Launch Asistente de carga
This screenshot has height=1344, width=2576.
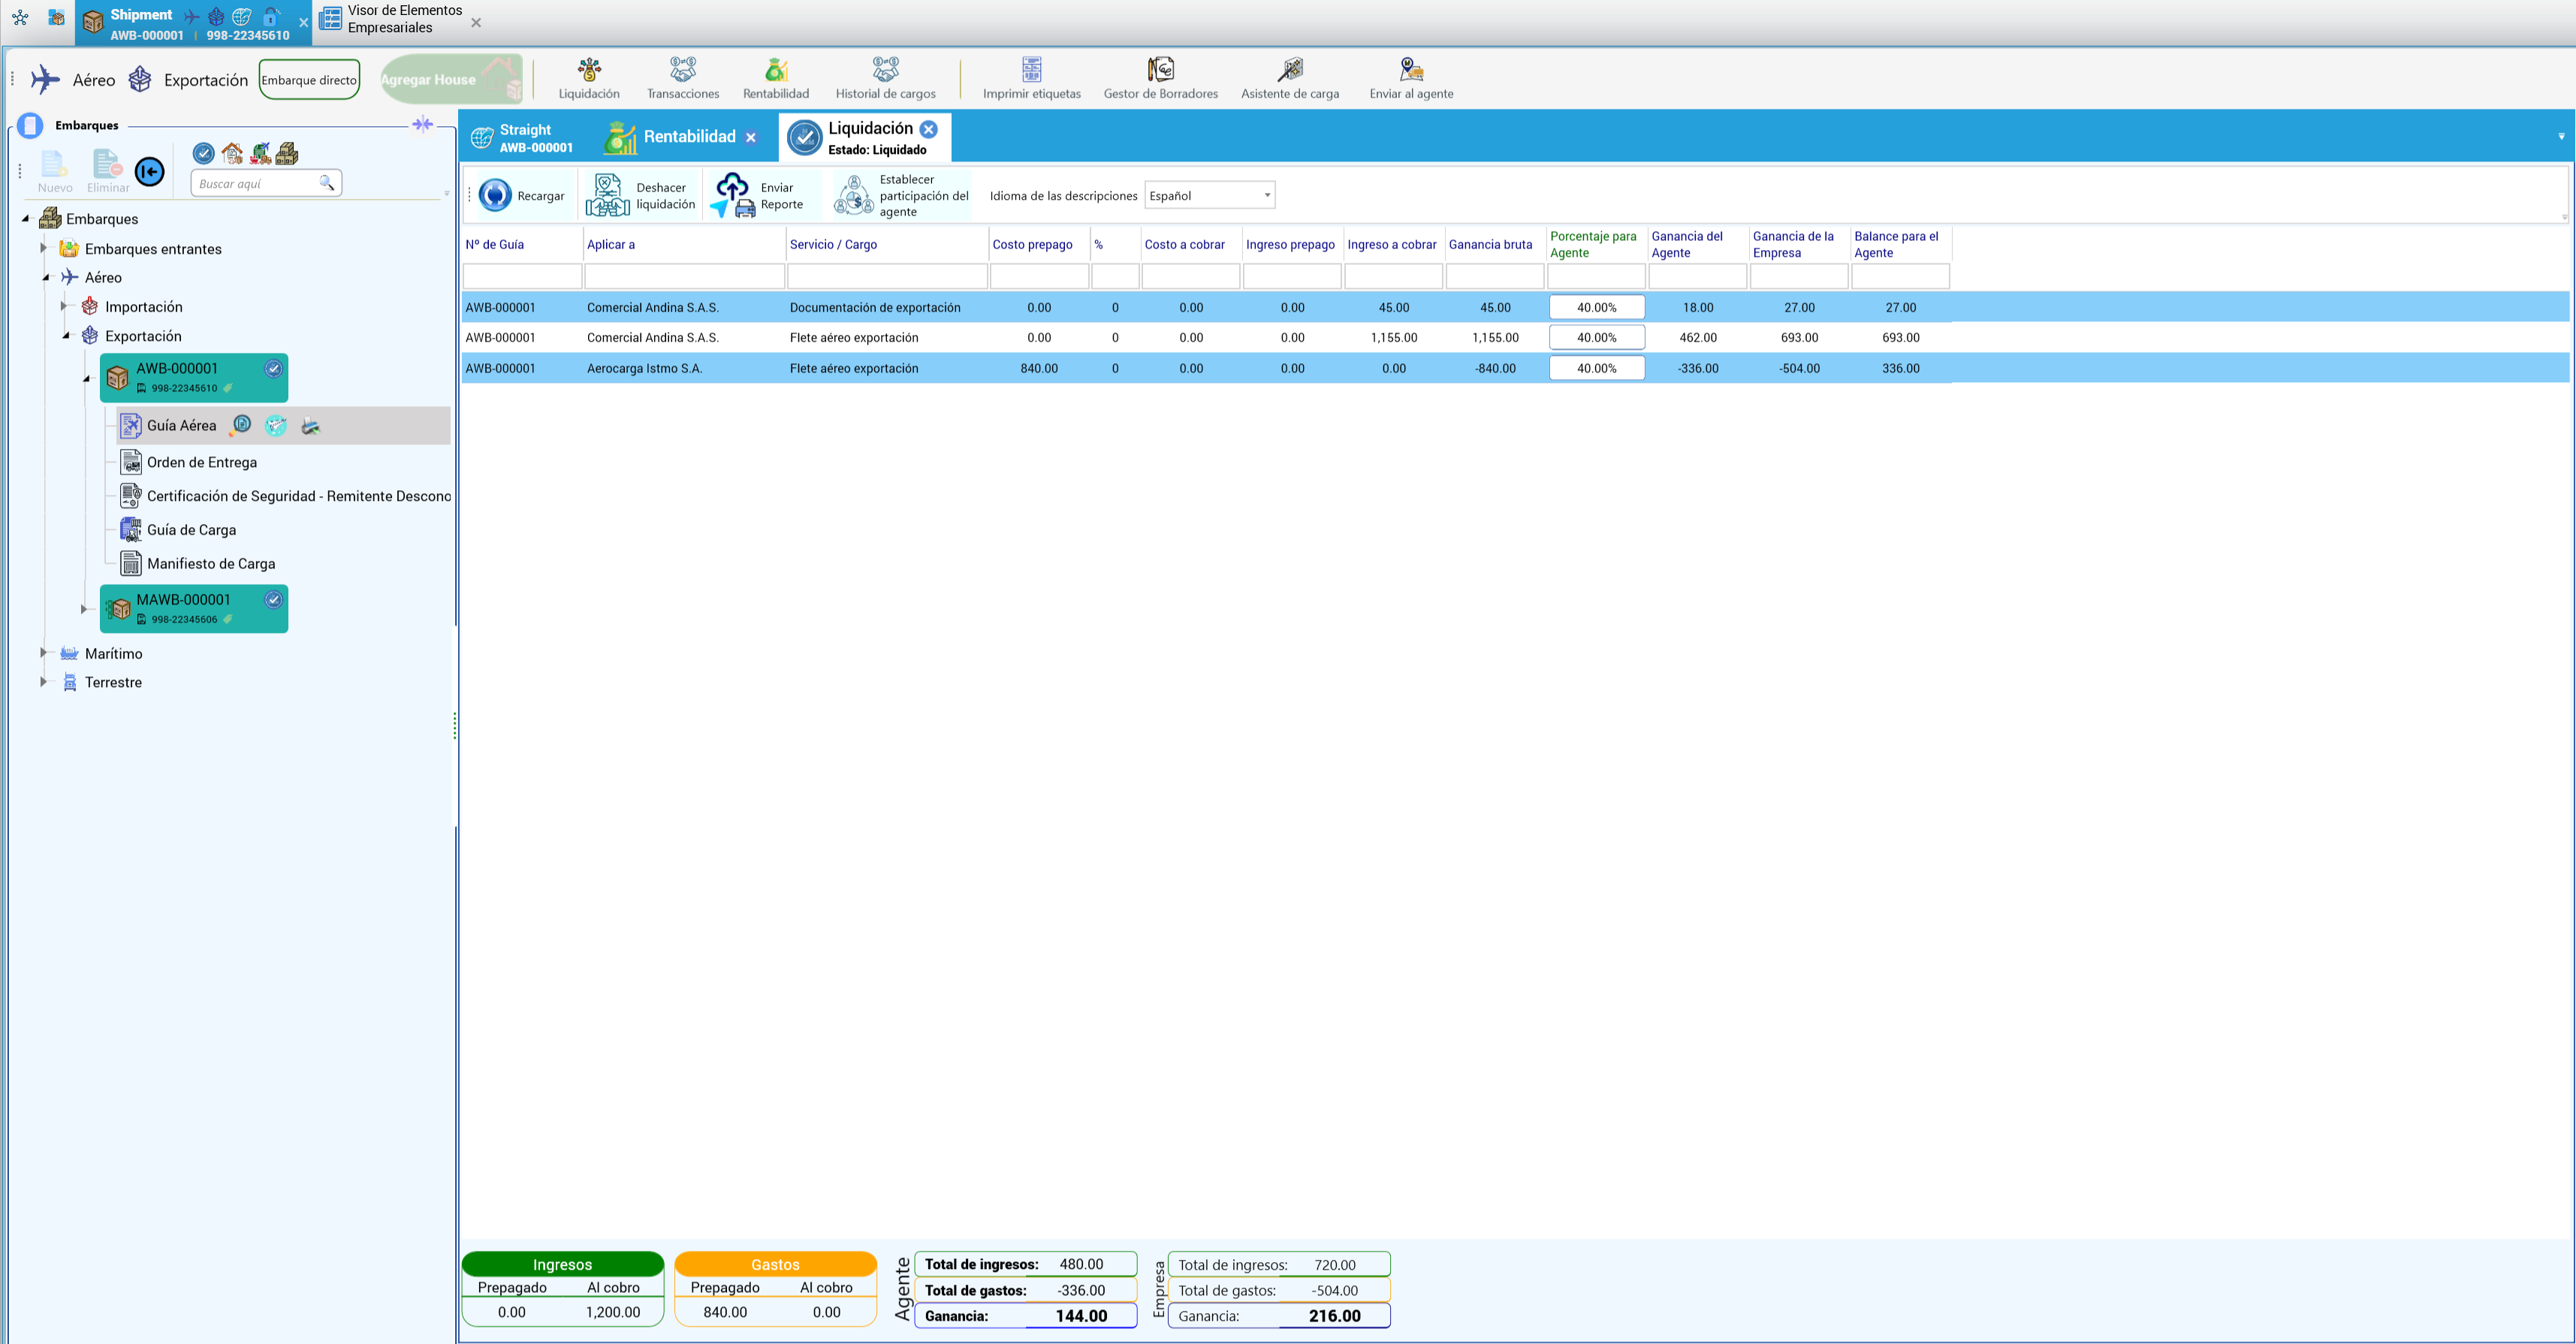(1289, 79)
